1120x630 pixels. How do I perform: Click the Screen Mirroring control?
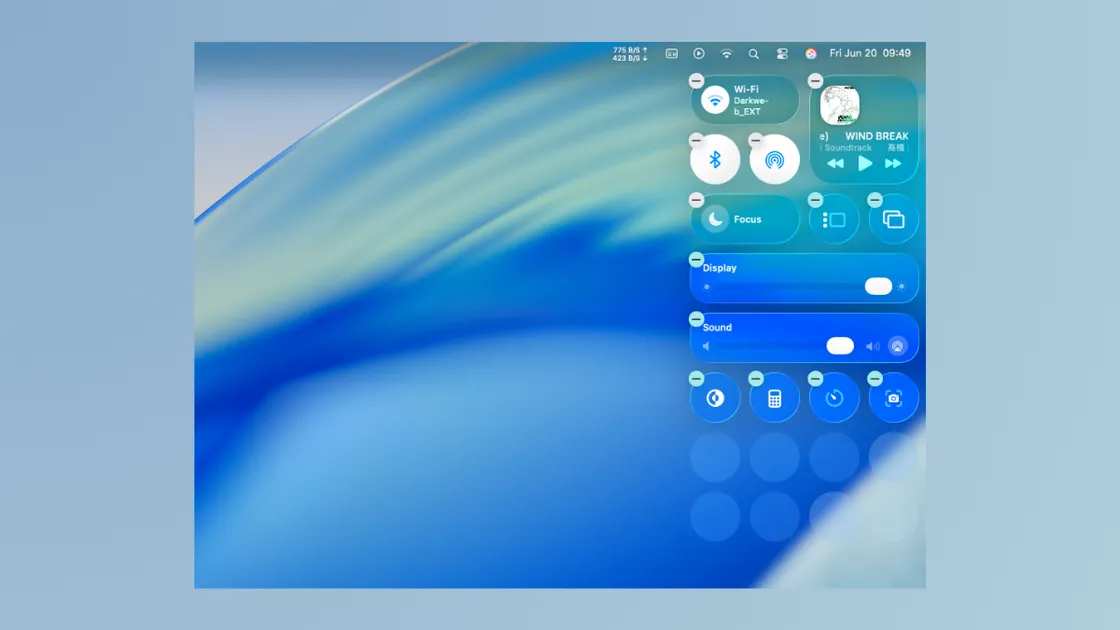click(x=894, y=220)
